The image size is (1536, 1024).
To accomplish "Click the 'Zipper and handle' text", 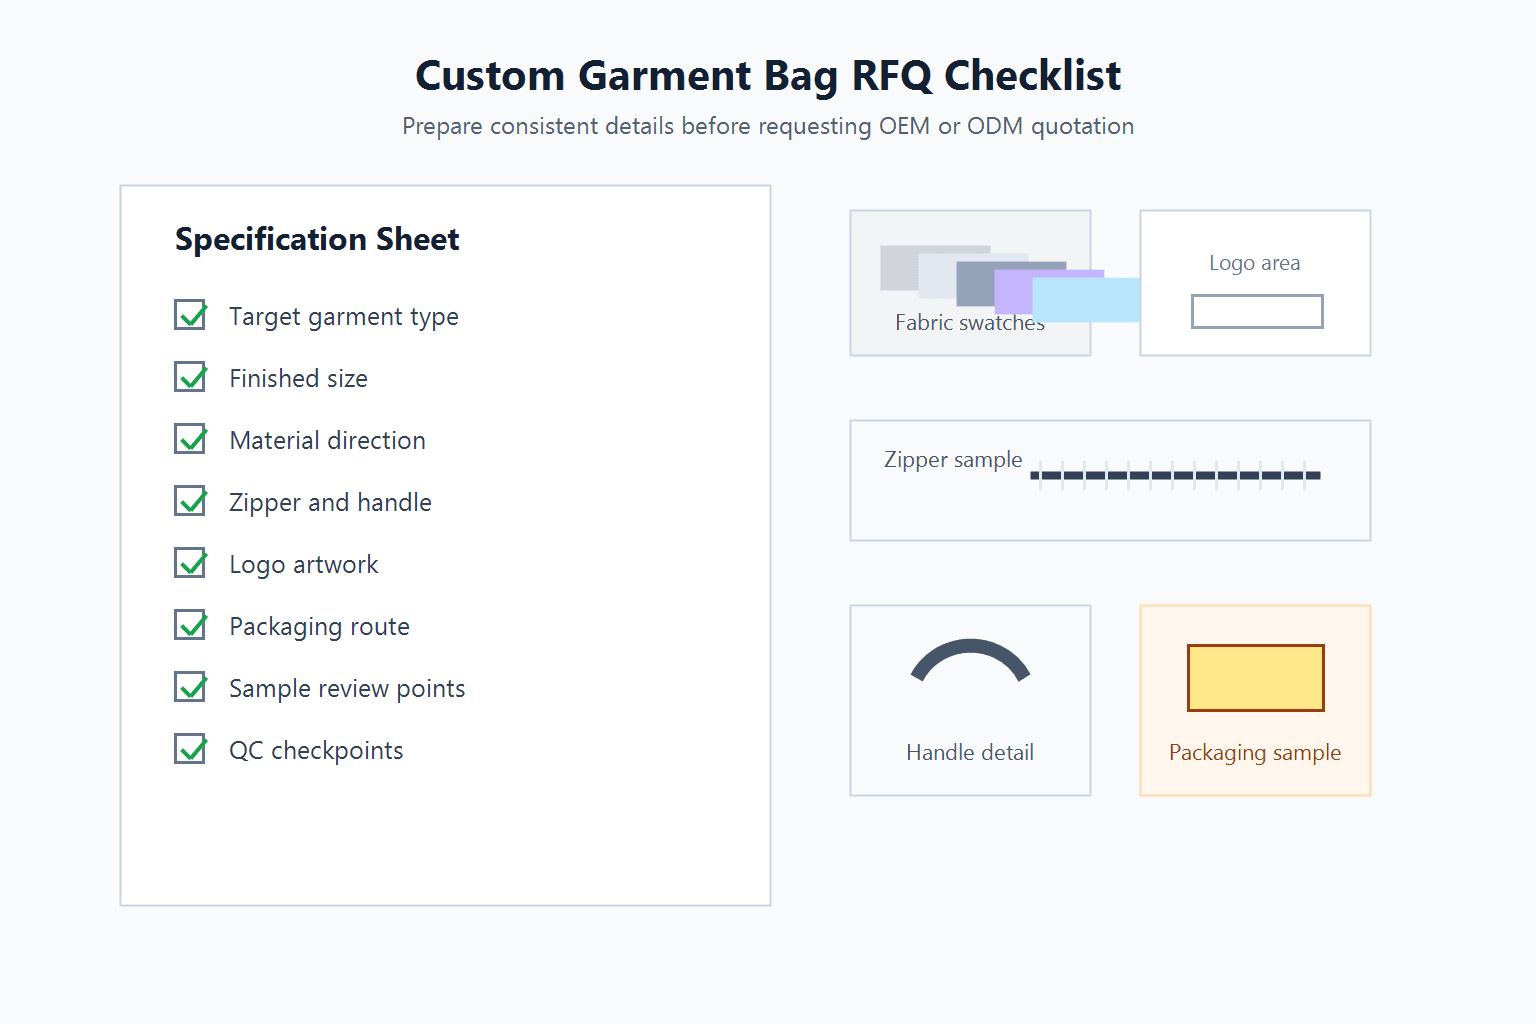I will [x=331, y=503].
